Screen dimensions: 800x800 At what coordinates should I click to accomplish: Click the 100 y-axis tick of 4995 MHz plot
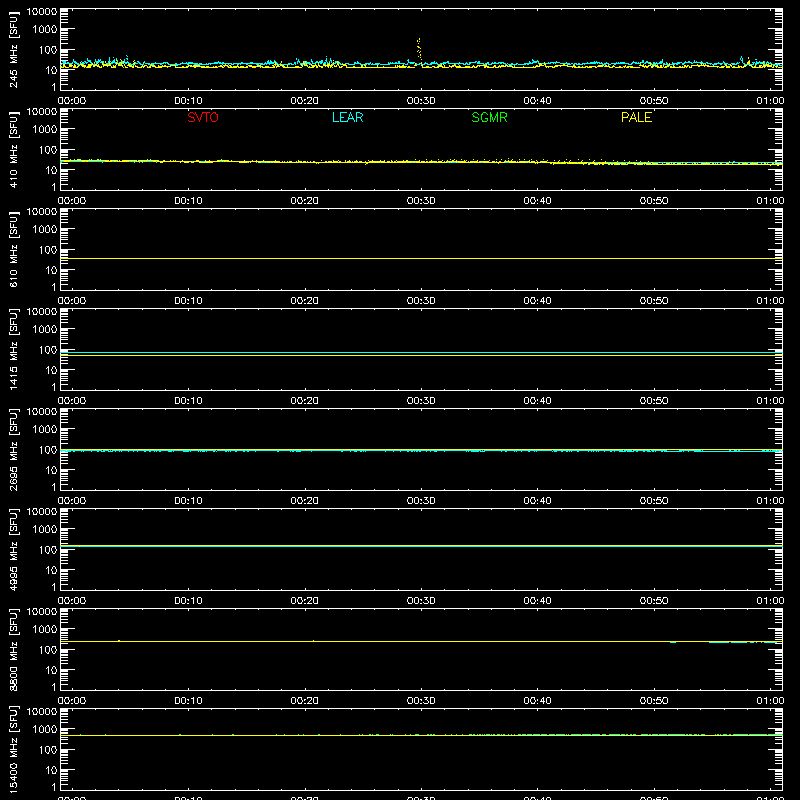pos(48,550)
